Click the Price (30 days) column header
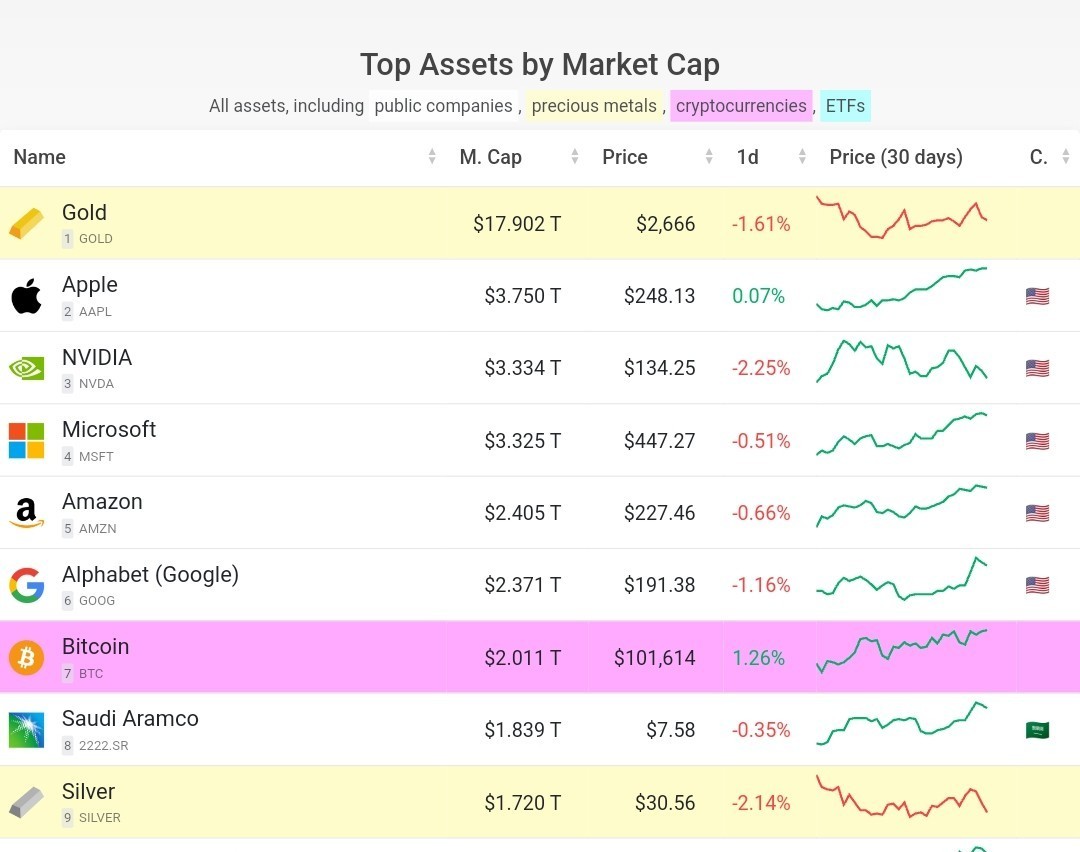This screenshot has width=1080, height=852. click(x=895, y=157)
